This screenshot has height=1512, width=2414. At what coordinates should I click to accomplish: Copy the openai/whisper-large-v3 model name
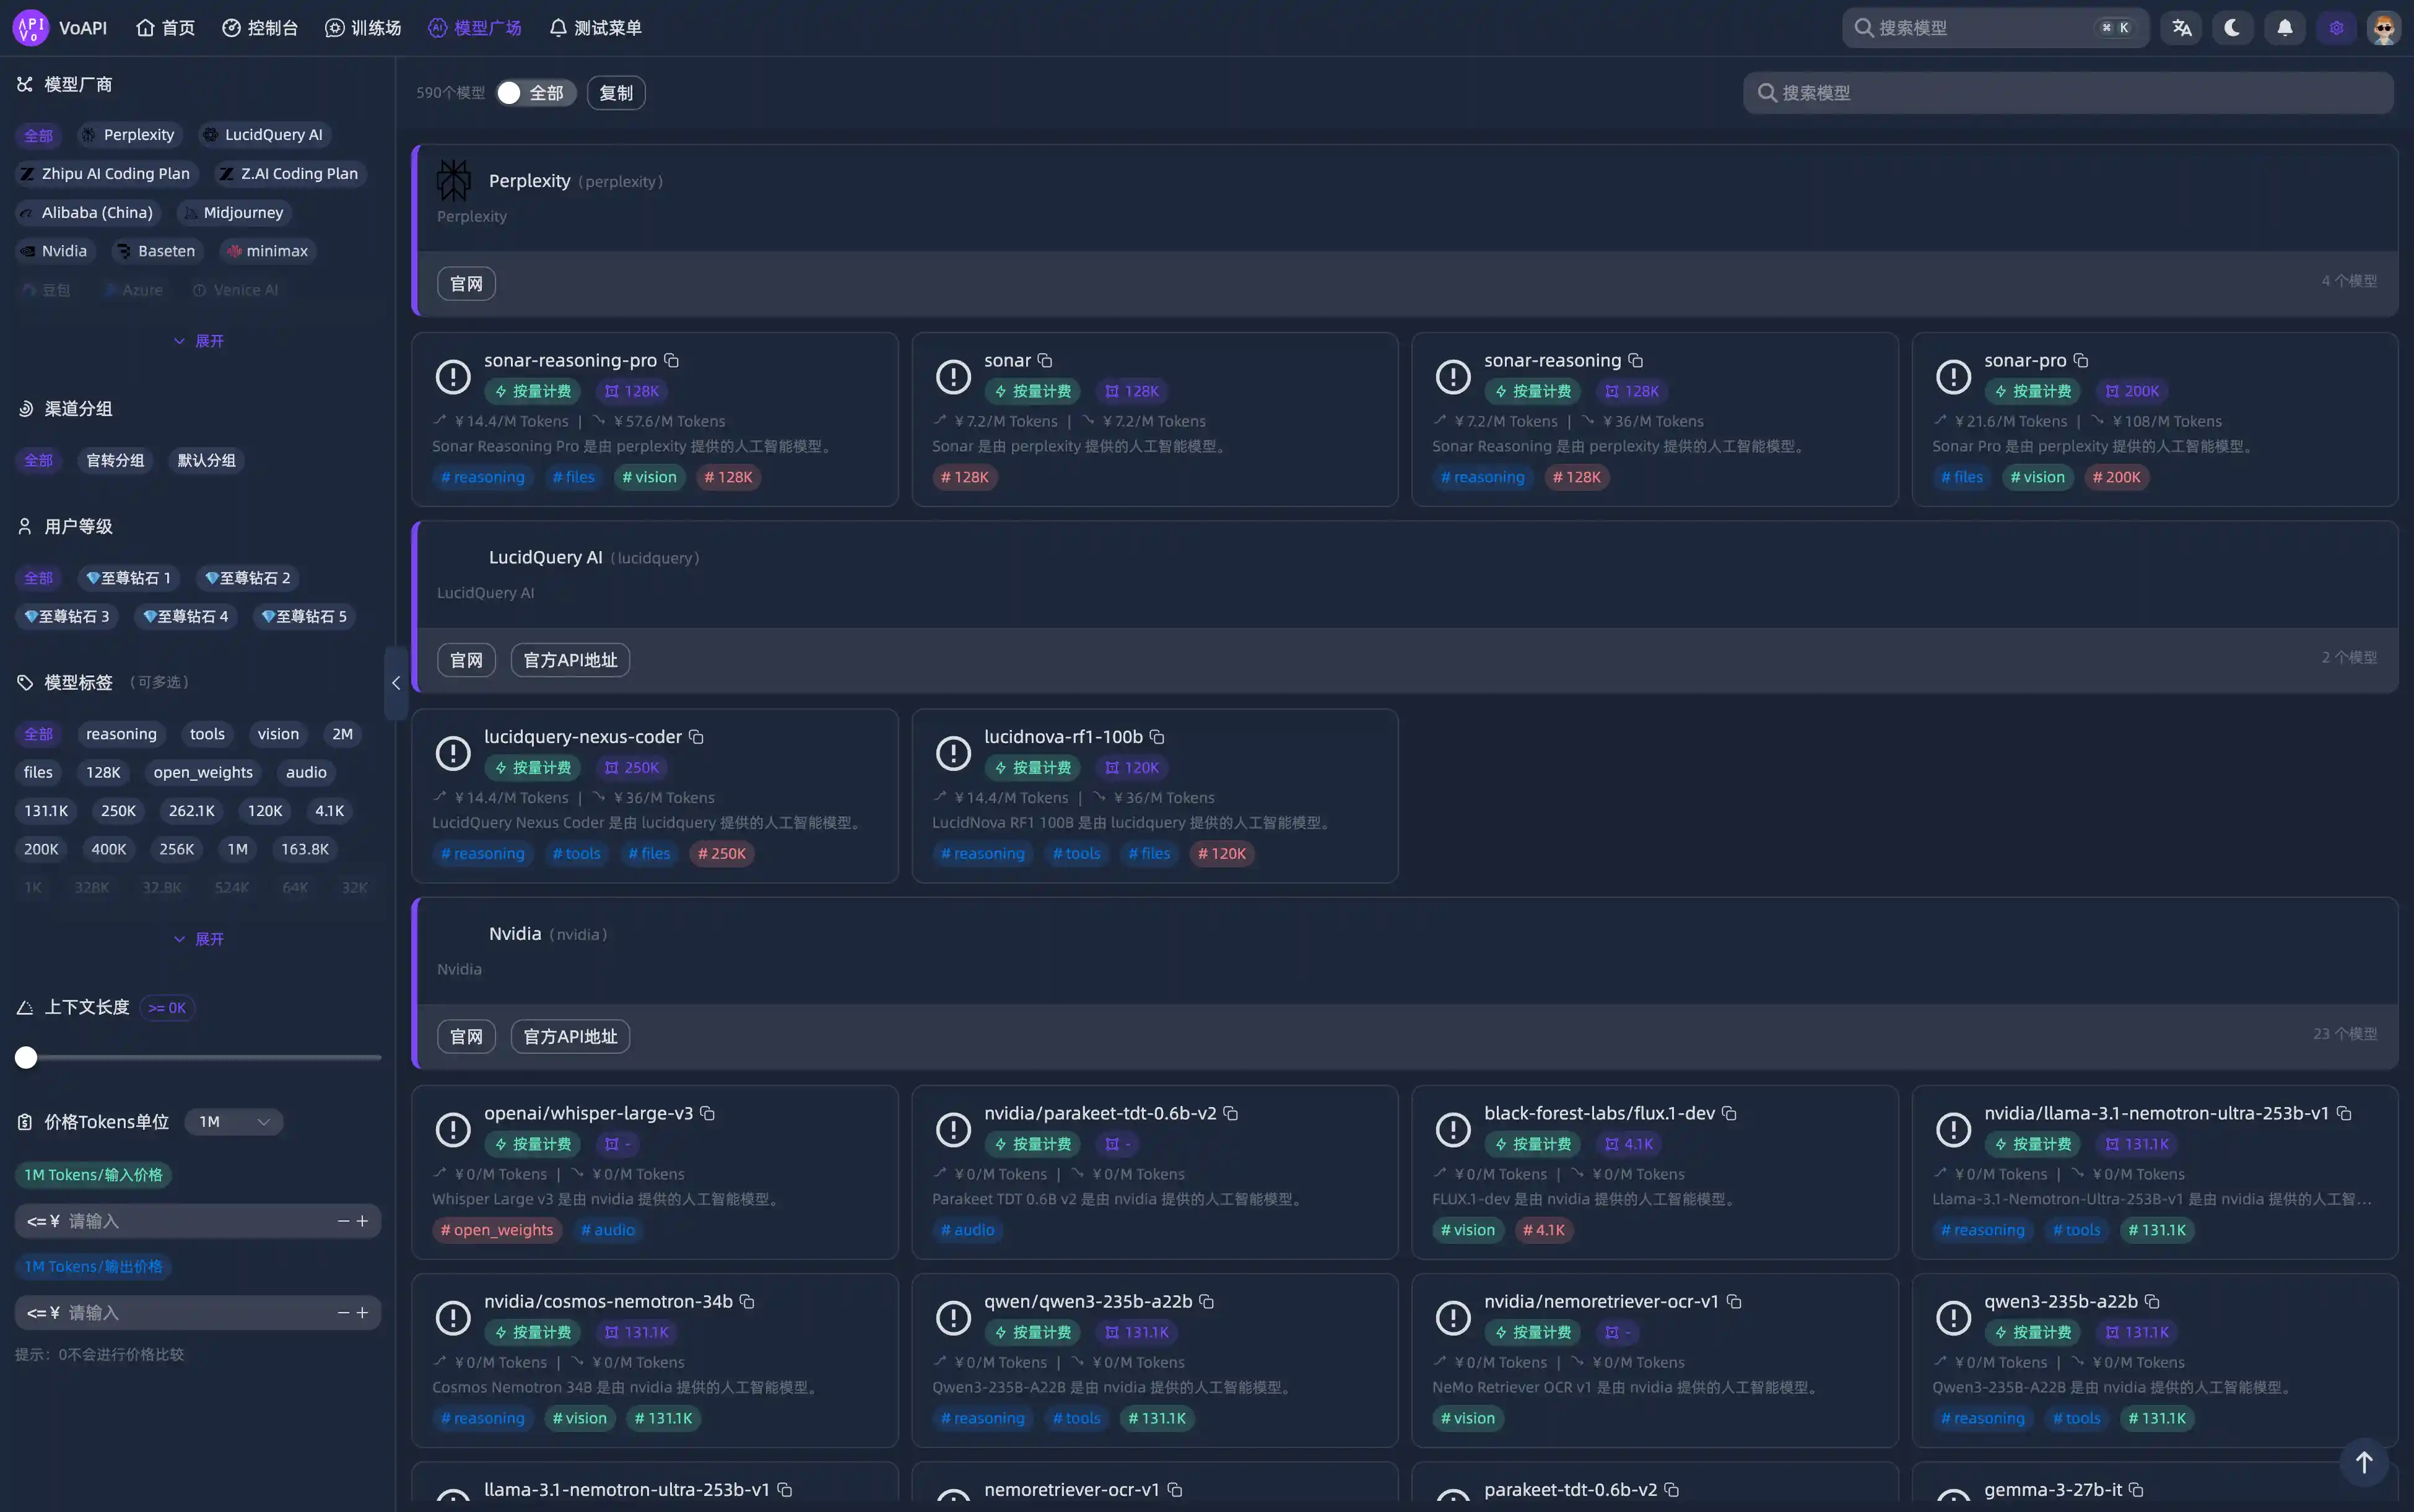pyautogui.click(x=707, y=1113)
